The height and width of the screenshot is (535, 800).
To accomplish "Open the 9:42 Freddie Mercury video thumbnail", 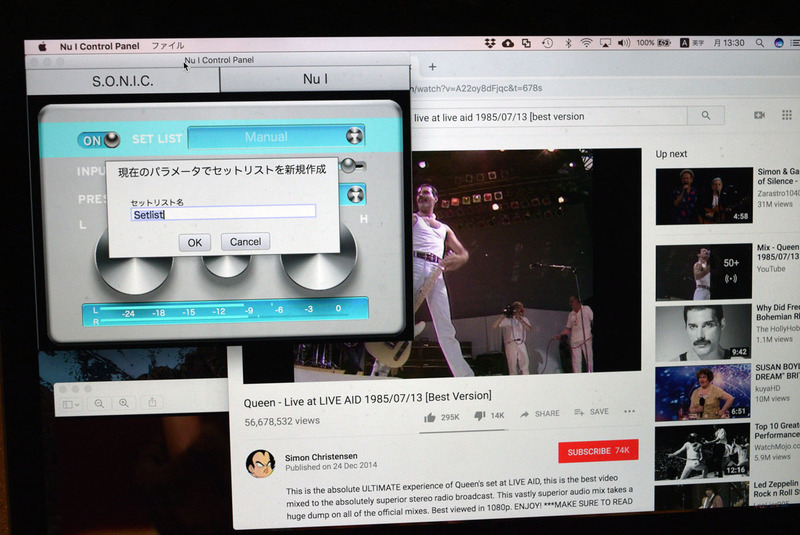I will (703, 333).
